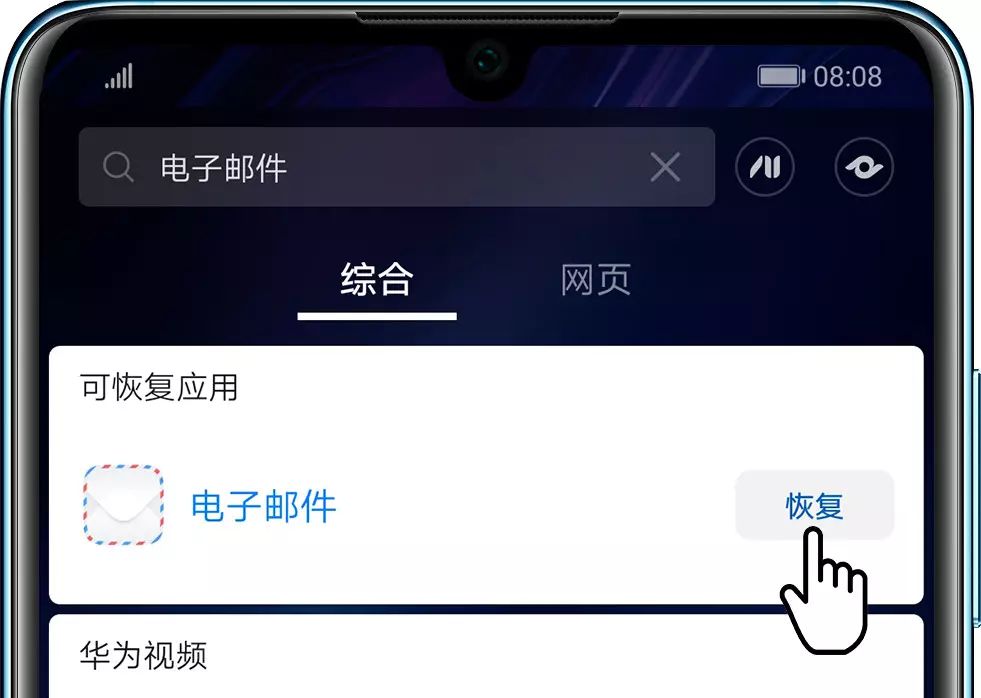Screen dimensions: 981x698
Task: Focus the 电子邮件 search input field
Action: tap(397, 167)
